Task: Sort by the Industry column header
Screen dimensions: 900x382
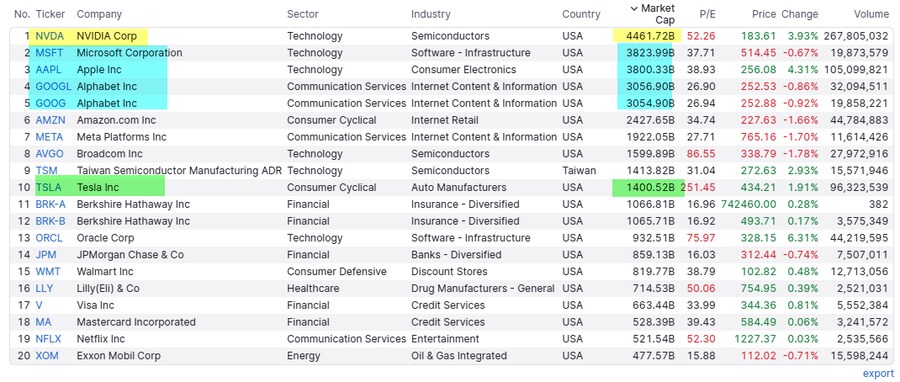Action: (x=430, y=14)
